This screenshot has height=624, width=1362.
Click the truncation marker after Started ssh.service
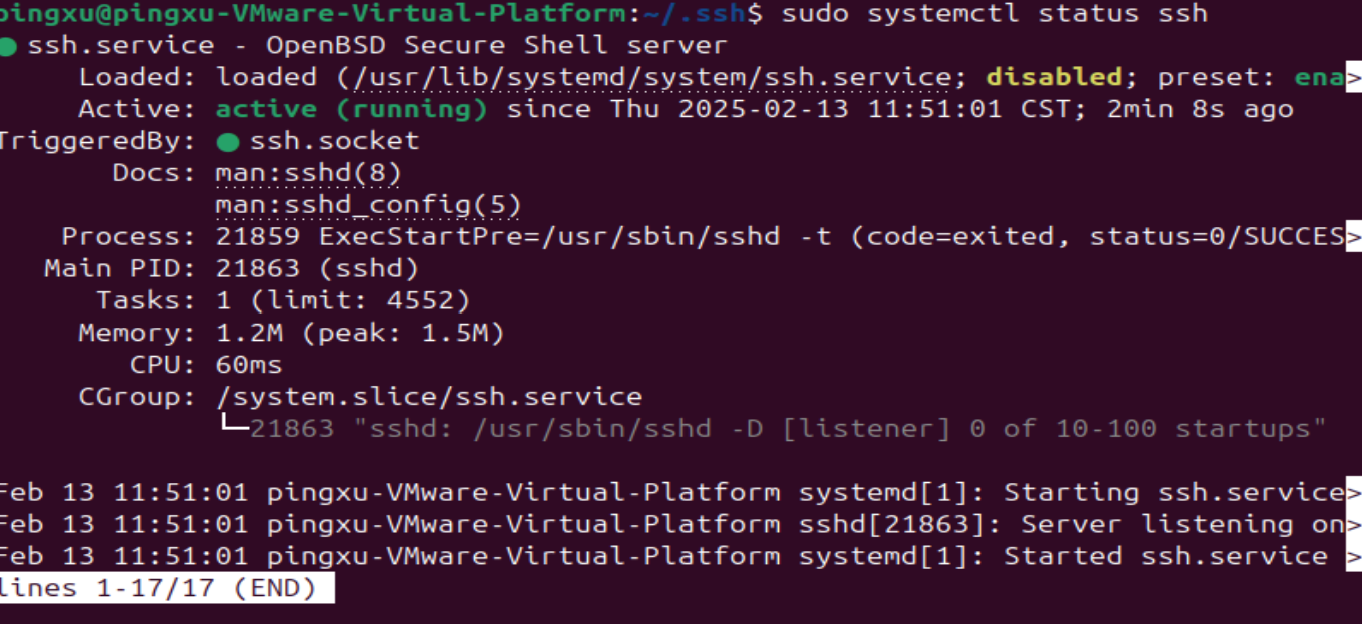(x=1354, y=557)
